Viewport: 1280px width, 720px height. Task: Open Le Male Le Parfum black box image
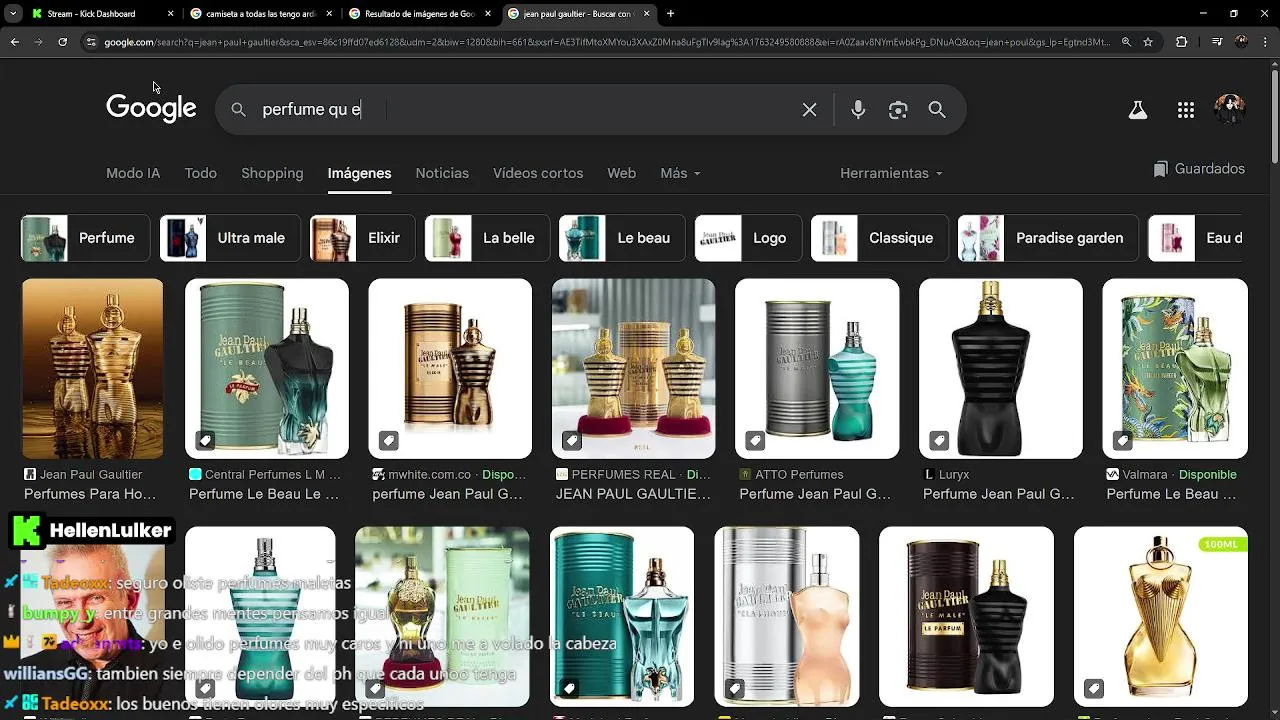click(x=966, y=617)
